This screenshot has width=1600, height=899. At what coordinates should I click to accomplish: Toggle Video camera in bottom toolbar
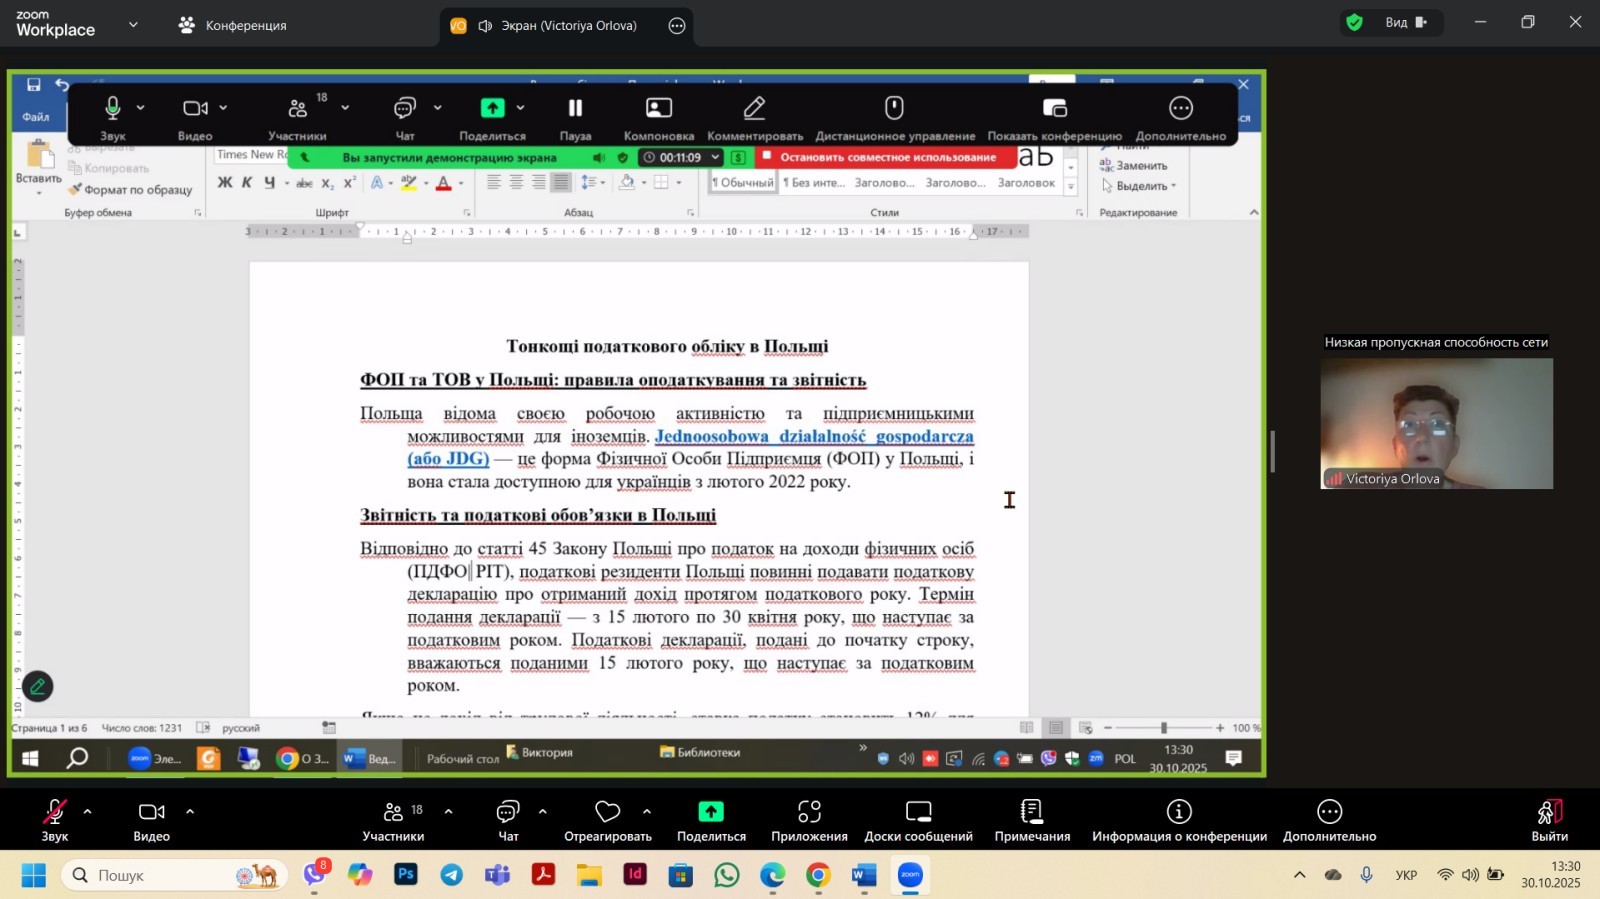[151, 812]
